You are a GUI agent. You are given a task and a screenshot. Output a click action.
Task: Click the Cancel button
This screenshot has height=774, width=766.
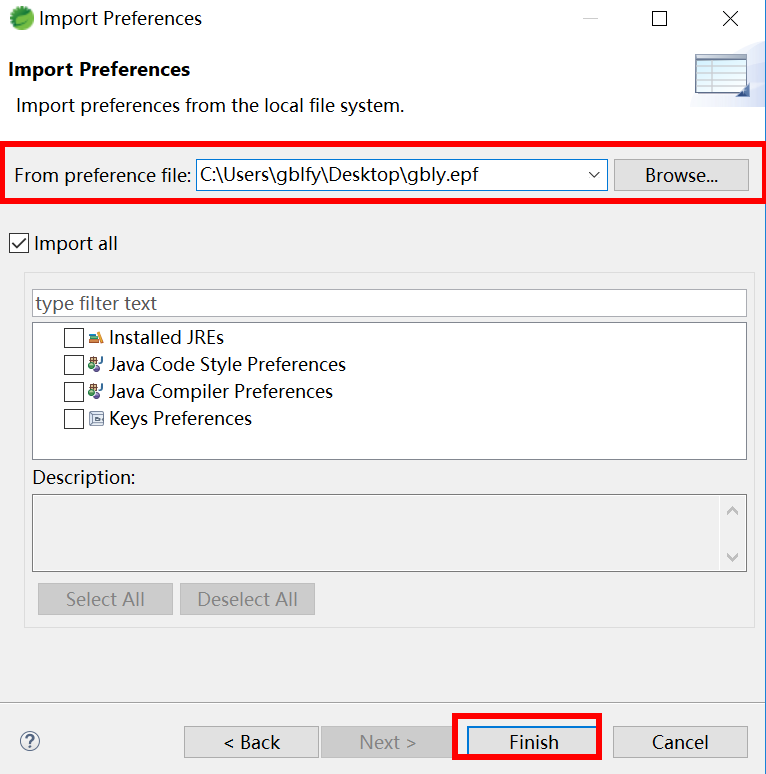coord(680,742)
